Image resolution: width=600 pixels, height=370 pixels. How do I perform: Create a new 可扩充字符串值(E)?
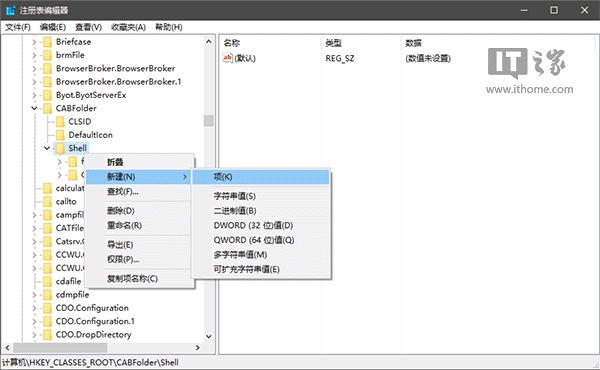(x=261, y=270)
